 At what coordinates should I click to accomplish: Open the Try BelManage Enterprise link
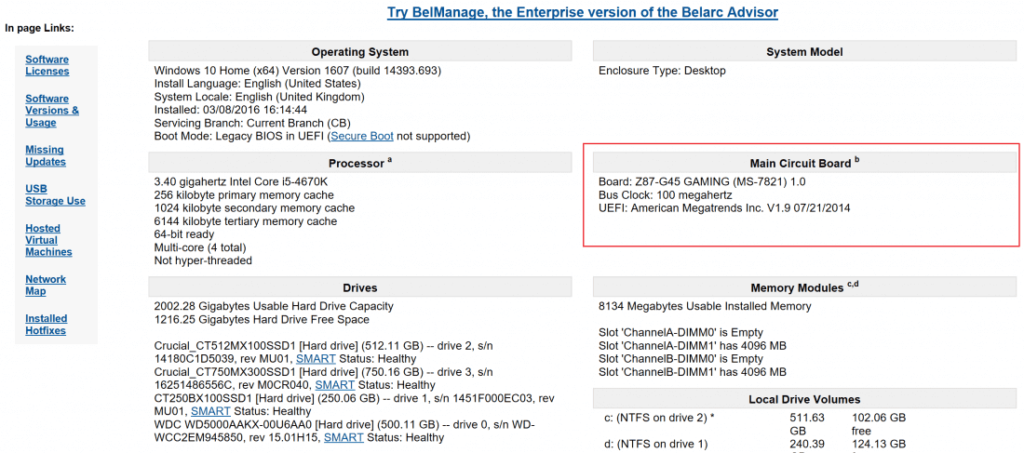[x=582, y=13]
